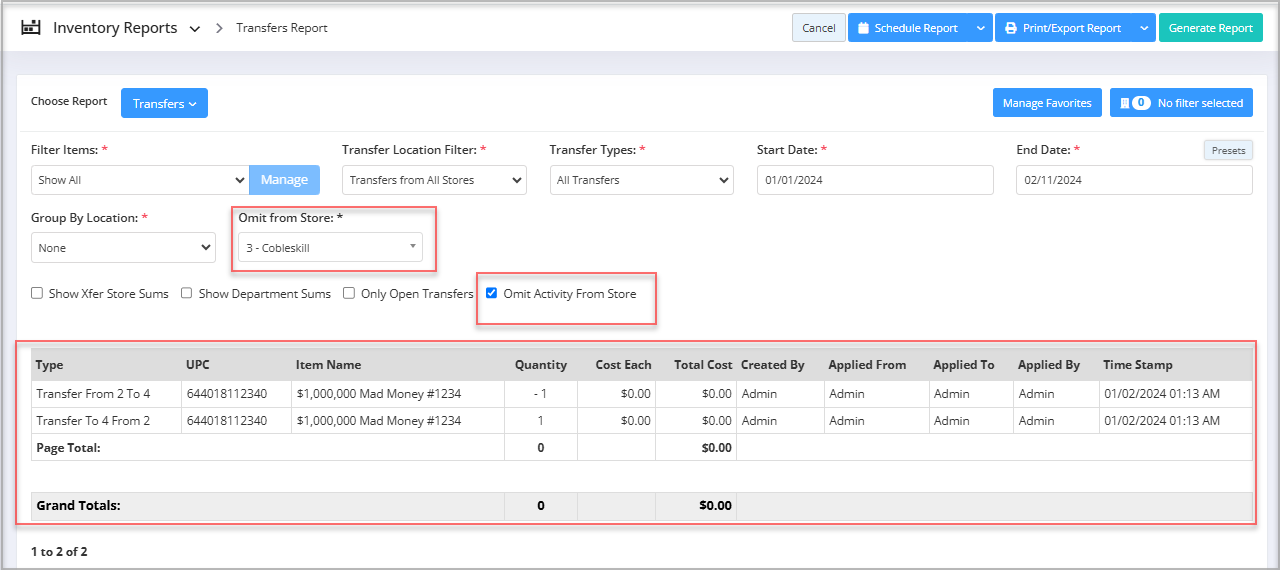Click the Schedule Report button

tap(908, 28)
